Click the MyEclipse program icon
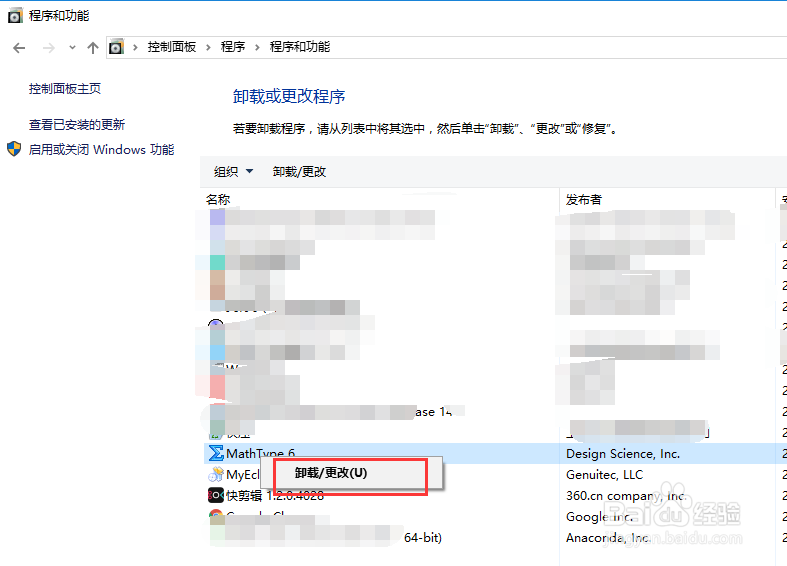 [x=216, y=474]
